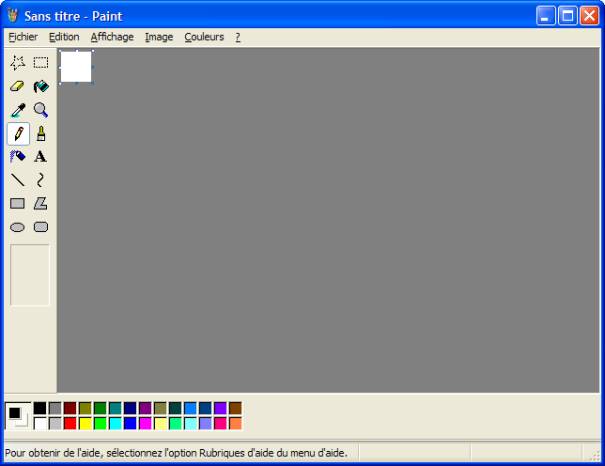Pick the dark gray color swatch

point(55,408)
